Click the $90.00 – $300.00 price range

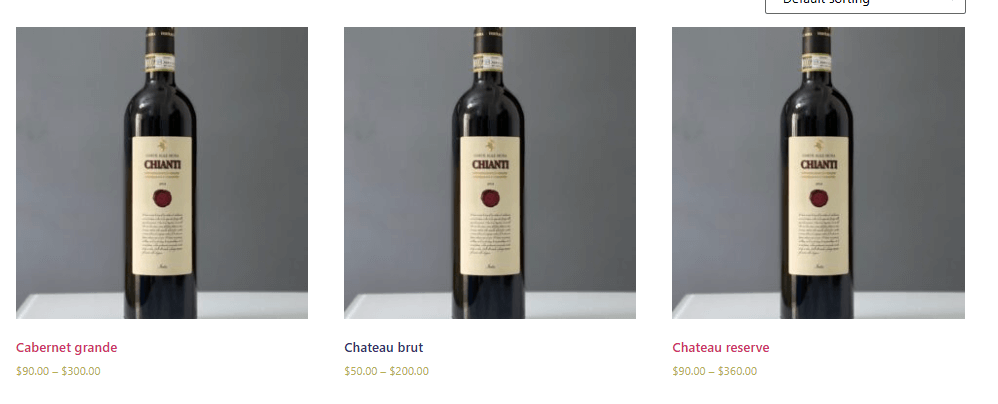tap(58, 371)
